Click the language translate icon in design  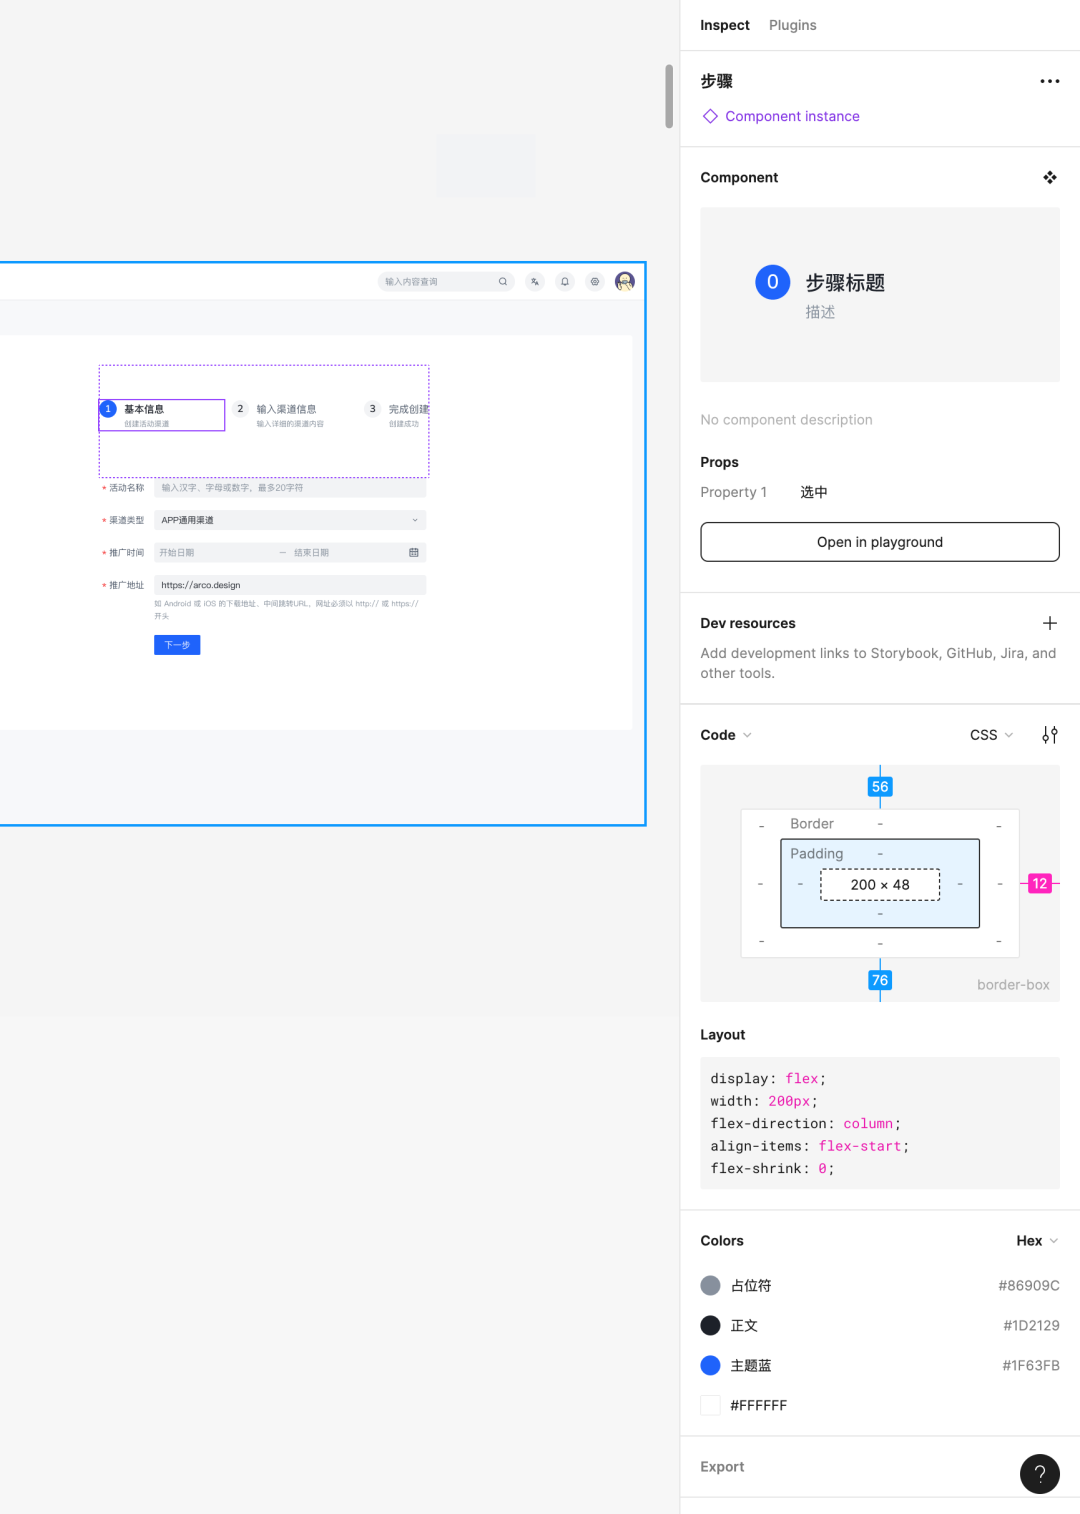[535, 282]
